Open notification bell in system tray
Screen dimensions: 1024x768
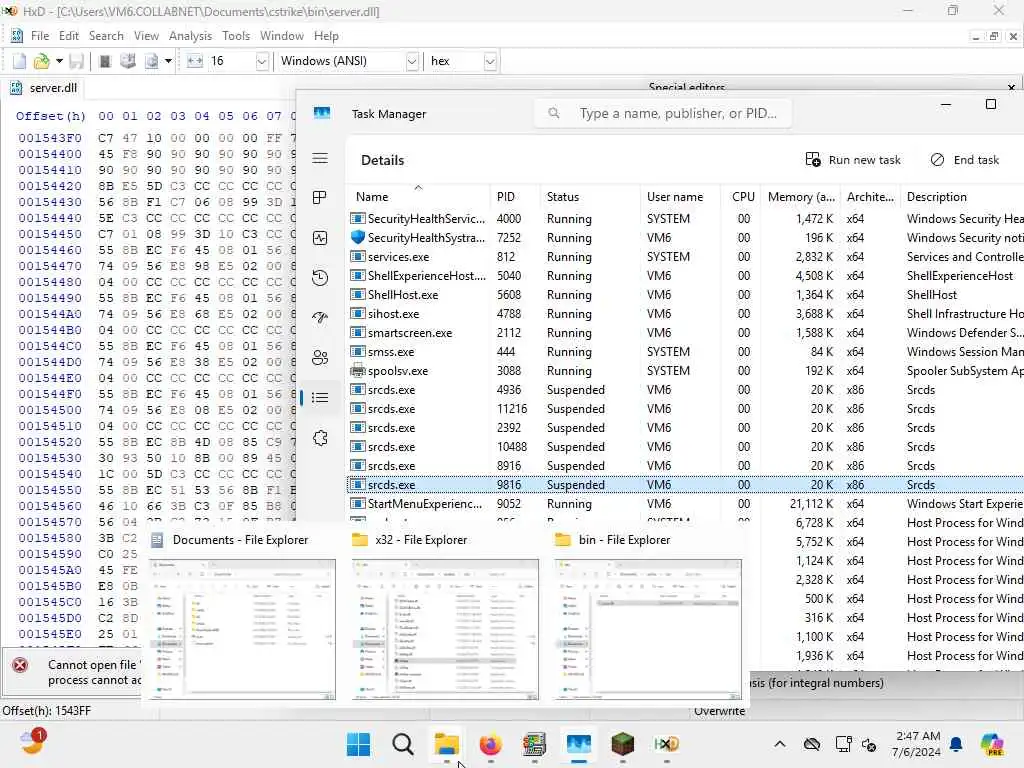coord(956,744)
